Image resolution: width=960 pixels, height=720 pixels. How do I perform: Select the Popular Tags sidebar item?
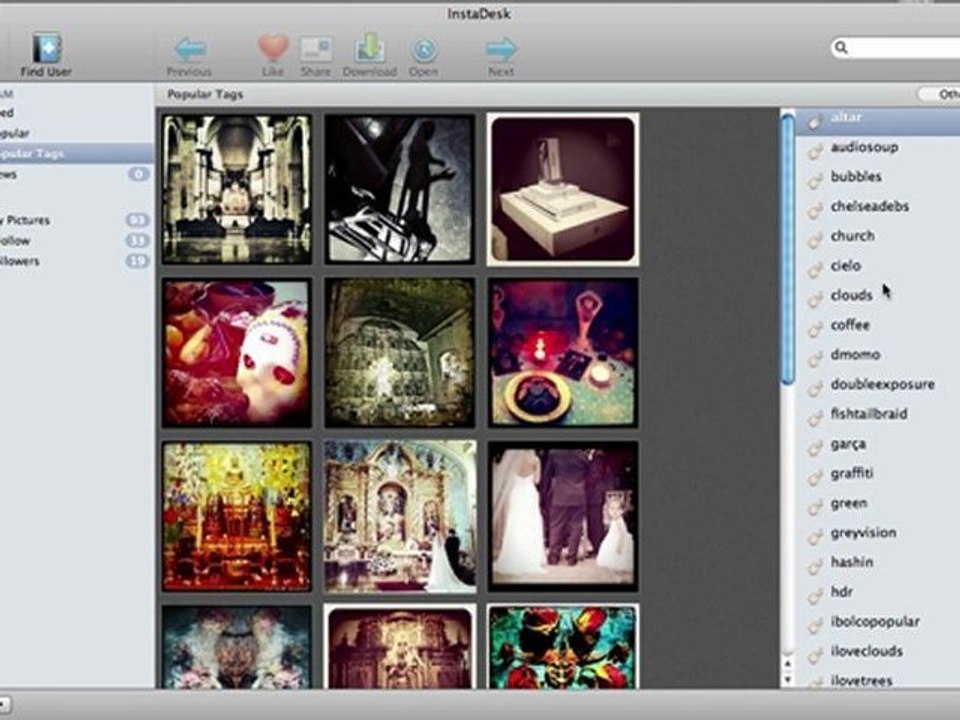pyautogui.click(x=77, y=153)
